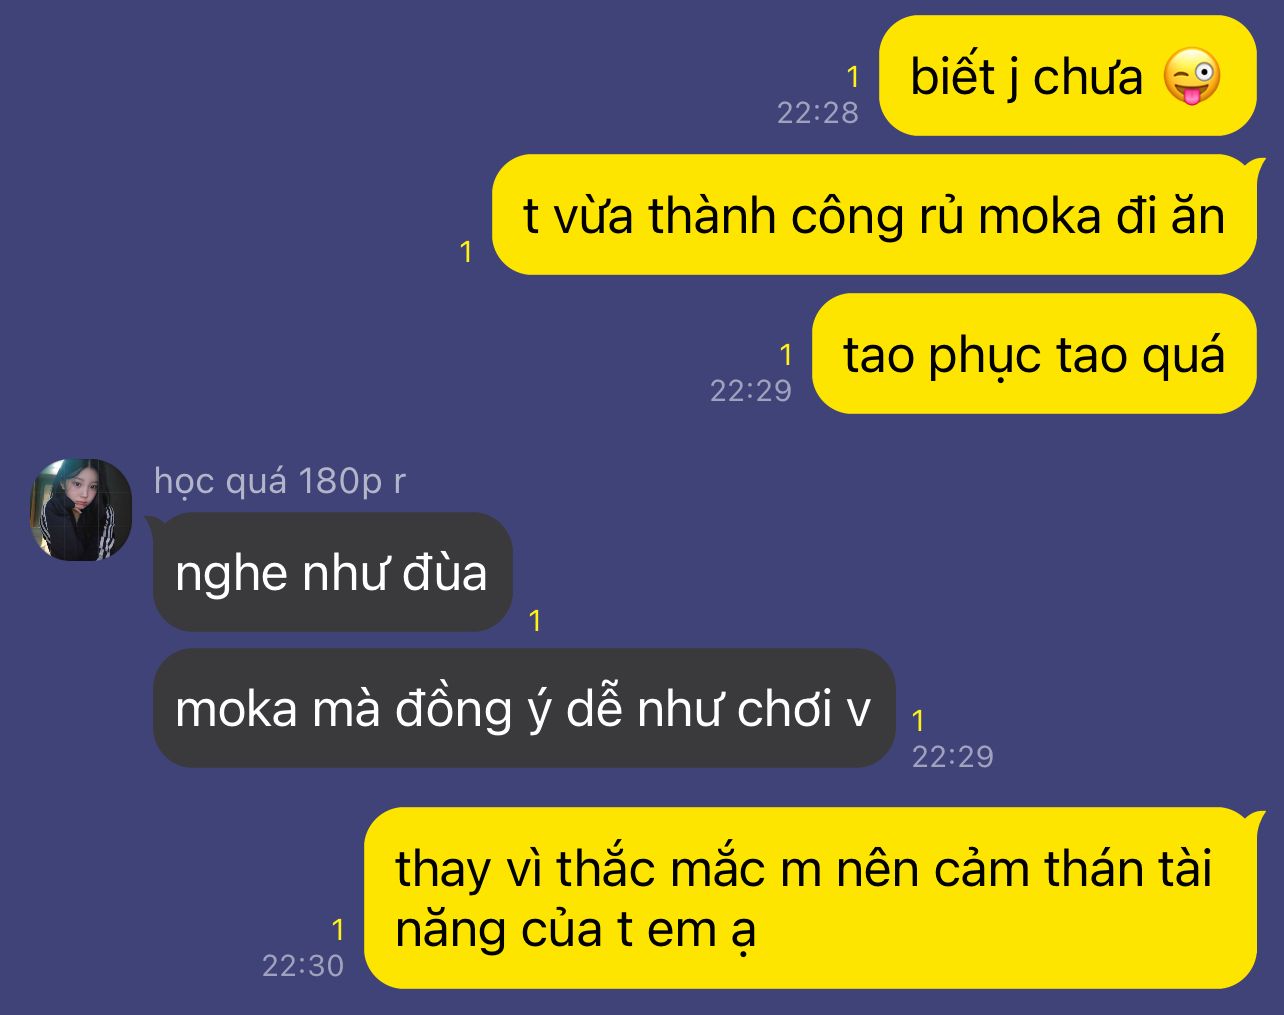Click unread count beside "t vừa thành công" message
This screenshot has width=1284, height=1015.
tap(466, 252)
